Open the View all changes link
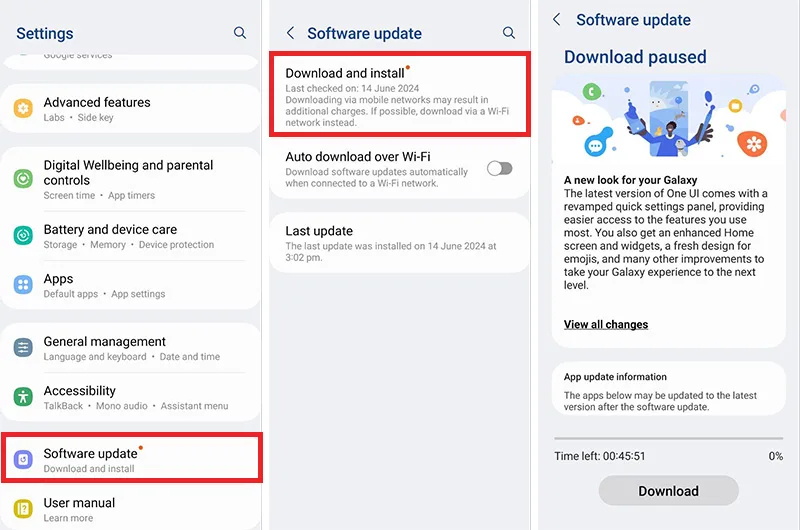800x530 pixels. click(x=606, y=324)
